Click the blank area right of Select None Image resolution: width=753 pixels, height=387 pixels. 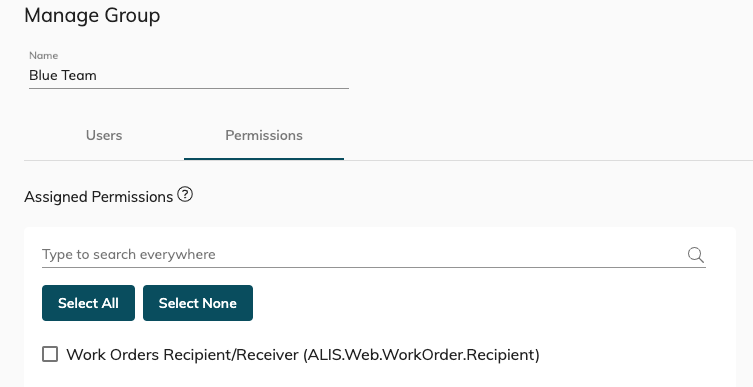click(480, 303)
